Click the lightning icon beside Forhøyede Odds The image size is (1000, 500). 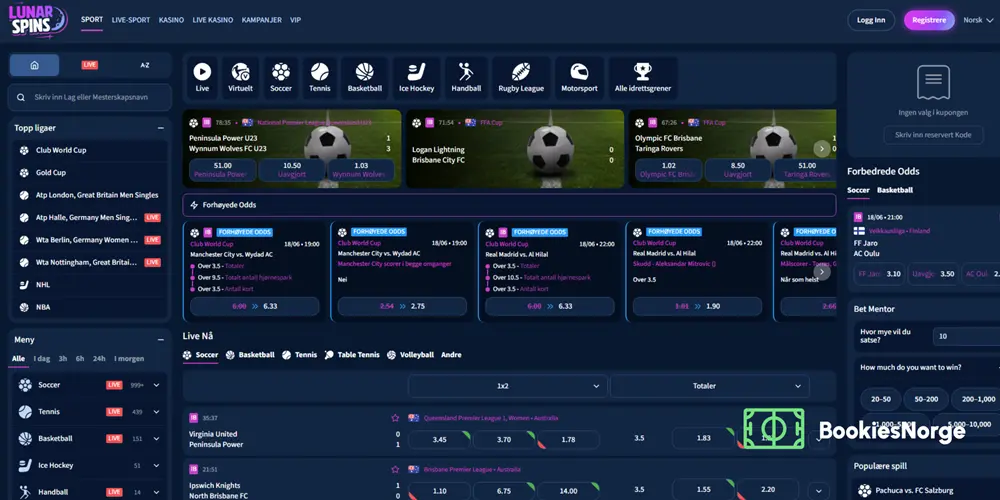click(195, 205)
